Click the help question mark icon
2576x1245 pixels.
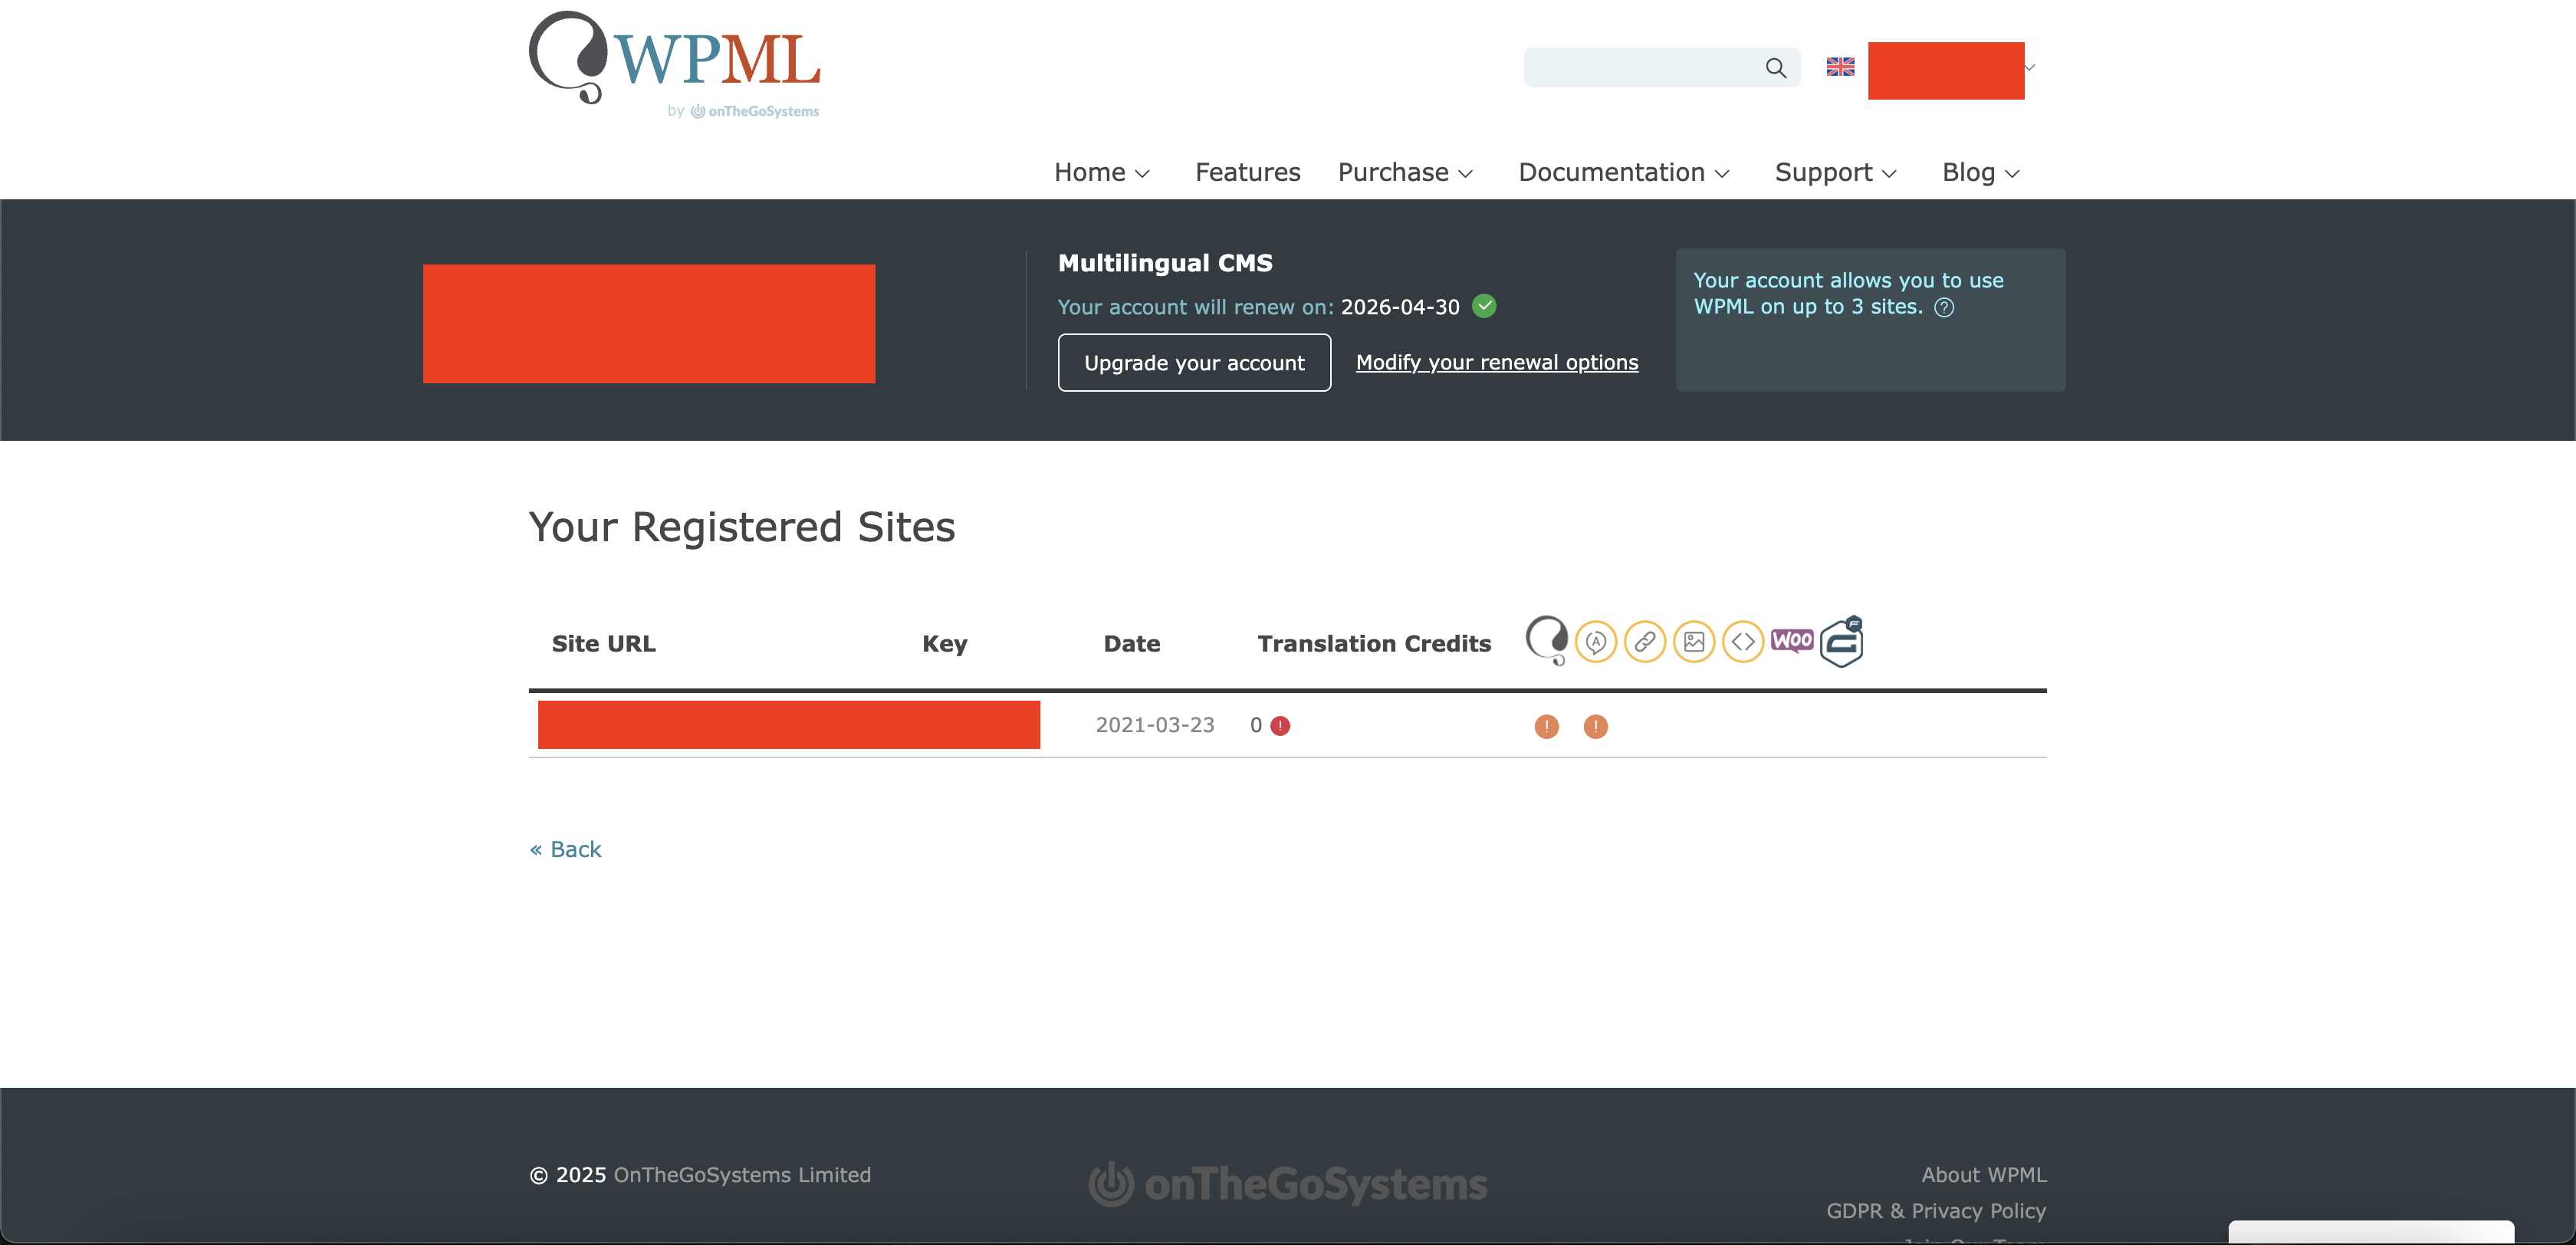click(1944, 307)
